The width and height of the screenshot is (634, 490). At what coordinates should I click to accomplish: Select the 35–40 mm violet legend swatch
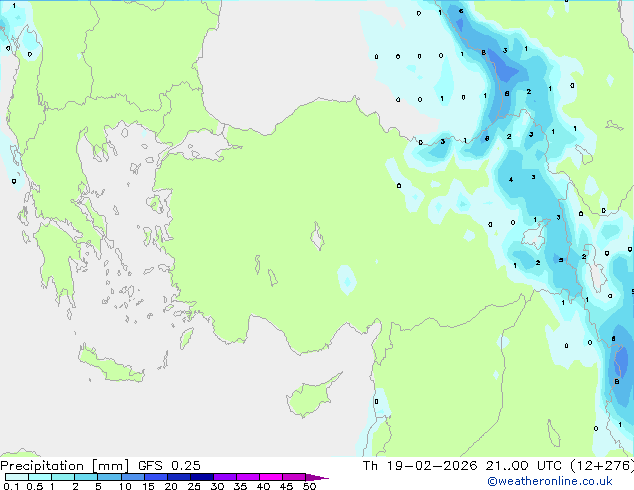coord(248,477)
